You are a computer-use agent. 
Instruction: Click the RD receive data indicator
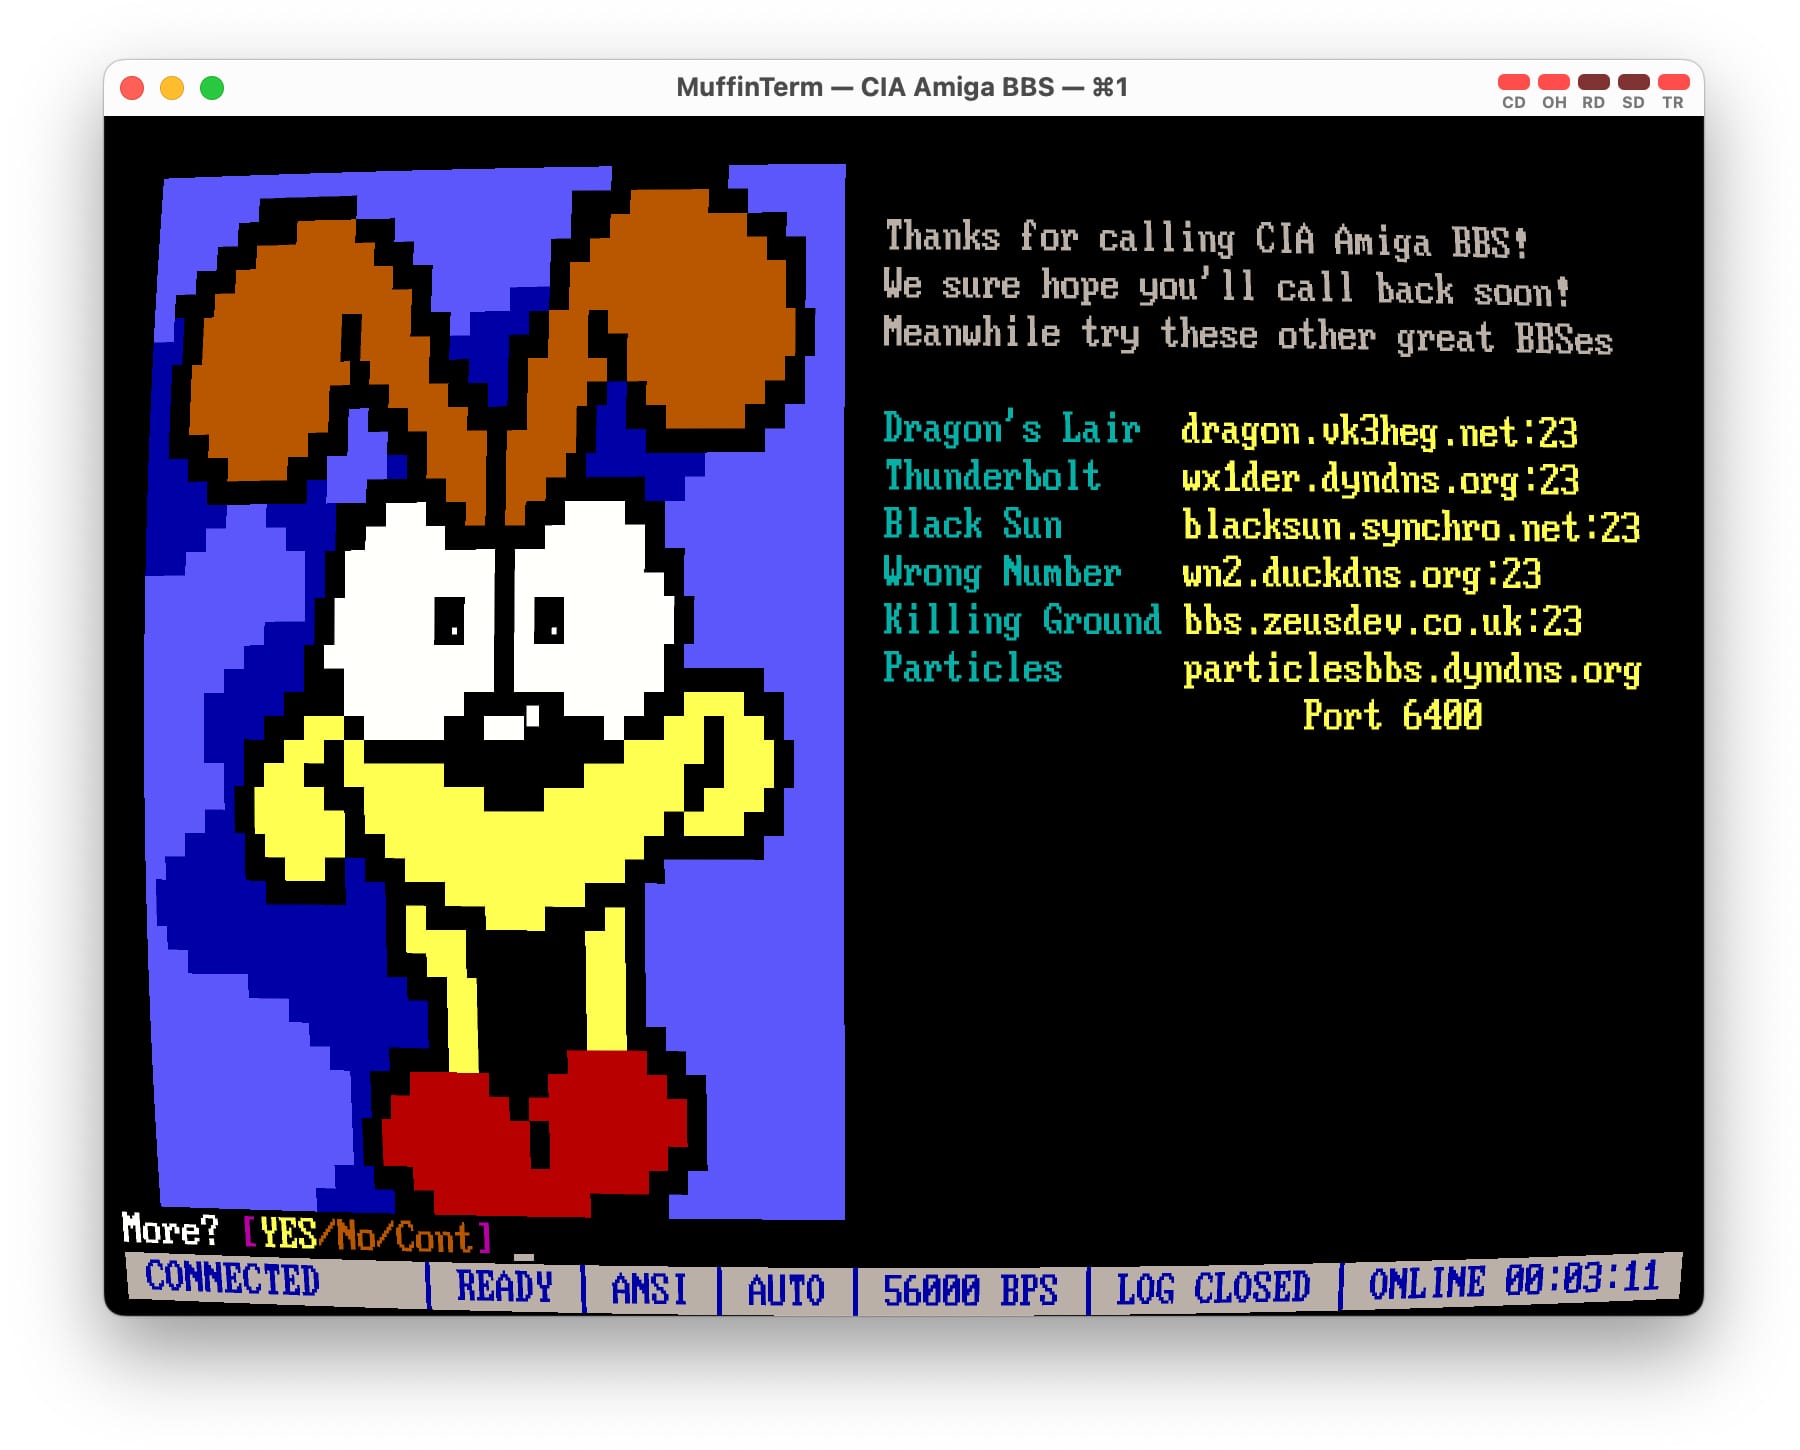1593,82
